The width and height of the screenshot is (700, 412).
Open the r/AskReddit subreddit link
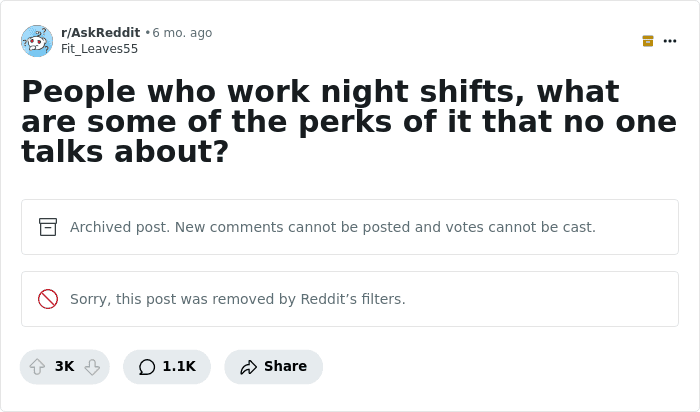click(x=100, y=33)
